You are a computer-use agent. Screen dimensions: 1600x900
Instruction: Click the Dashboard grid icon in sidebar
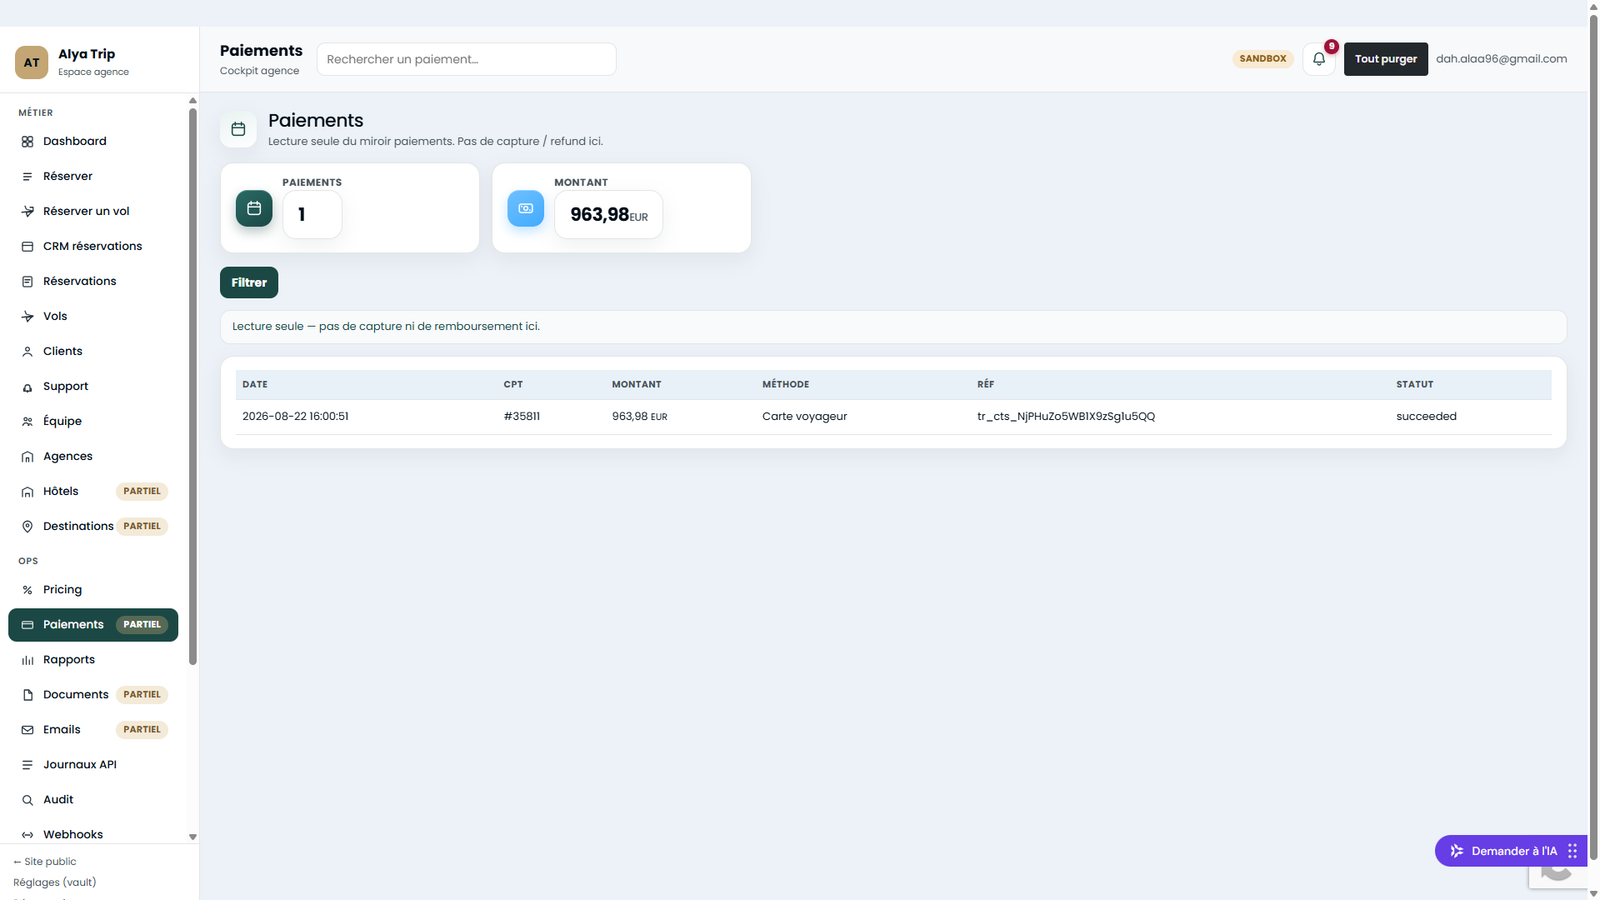(28, 142)
